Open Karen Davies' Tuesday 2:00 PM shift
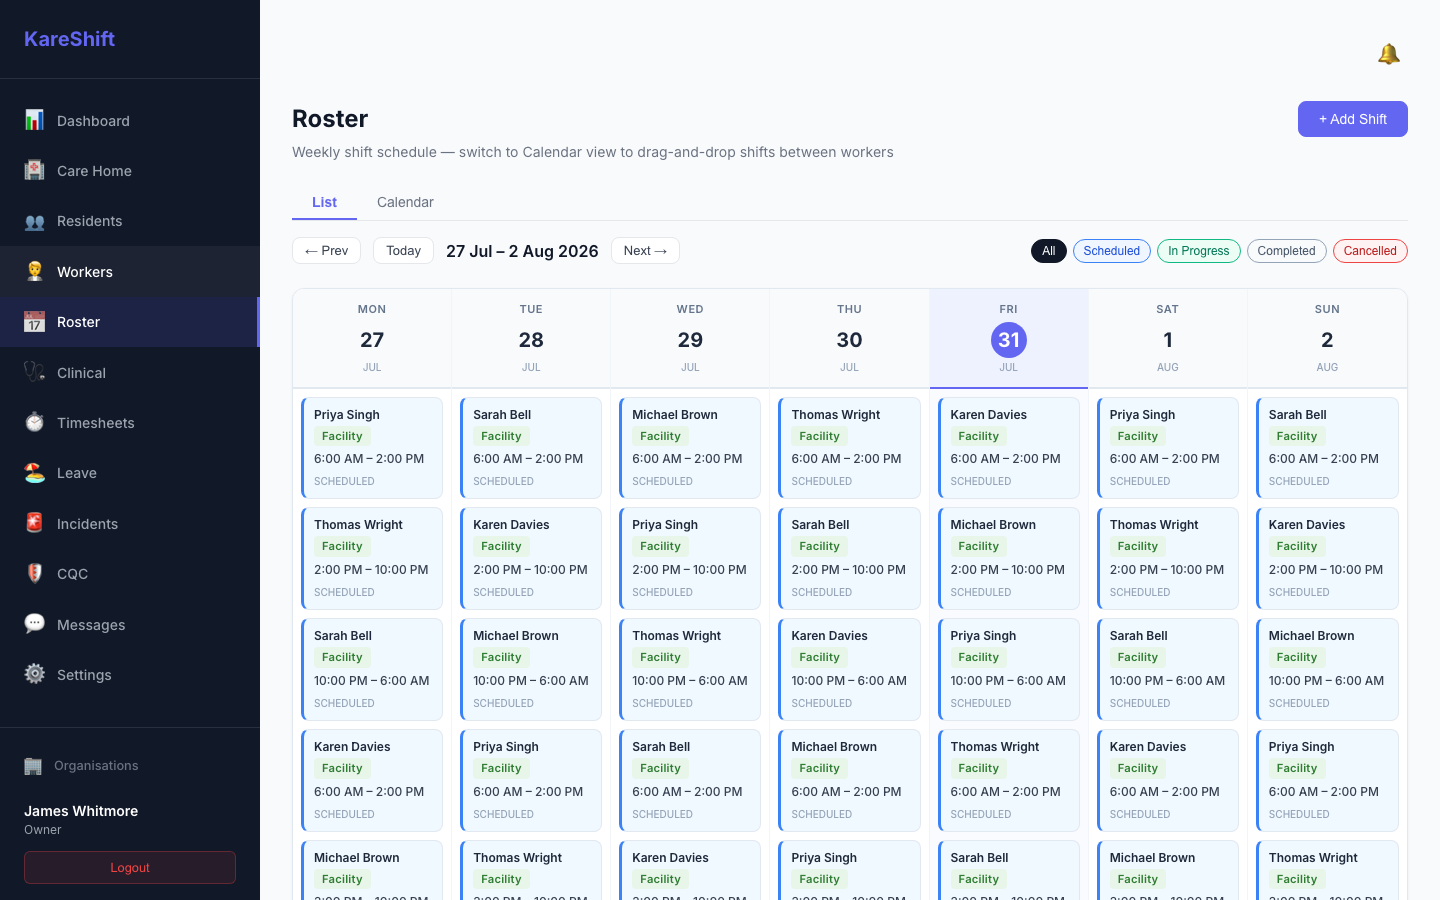Screen dimensions: 1440x900 pos(531,558)
